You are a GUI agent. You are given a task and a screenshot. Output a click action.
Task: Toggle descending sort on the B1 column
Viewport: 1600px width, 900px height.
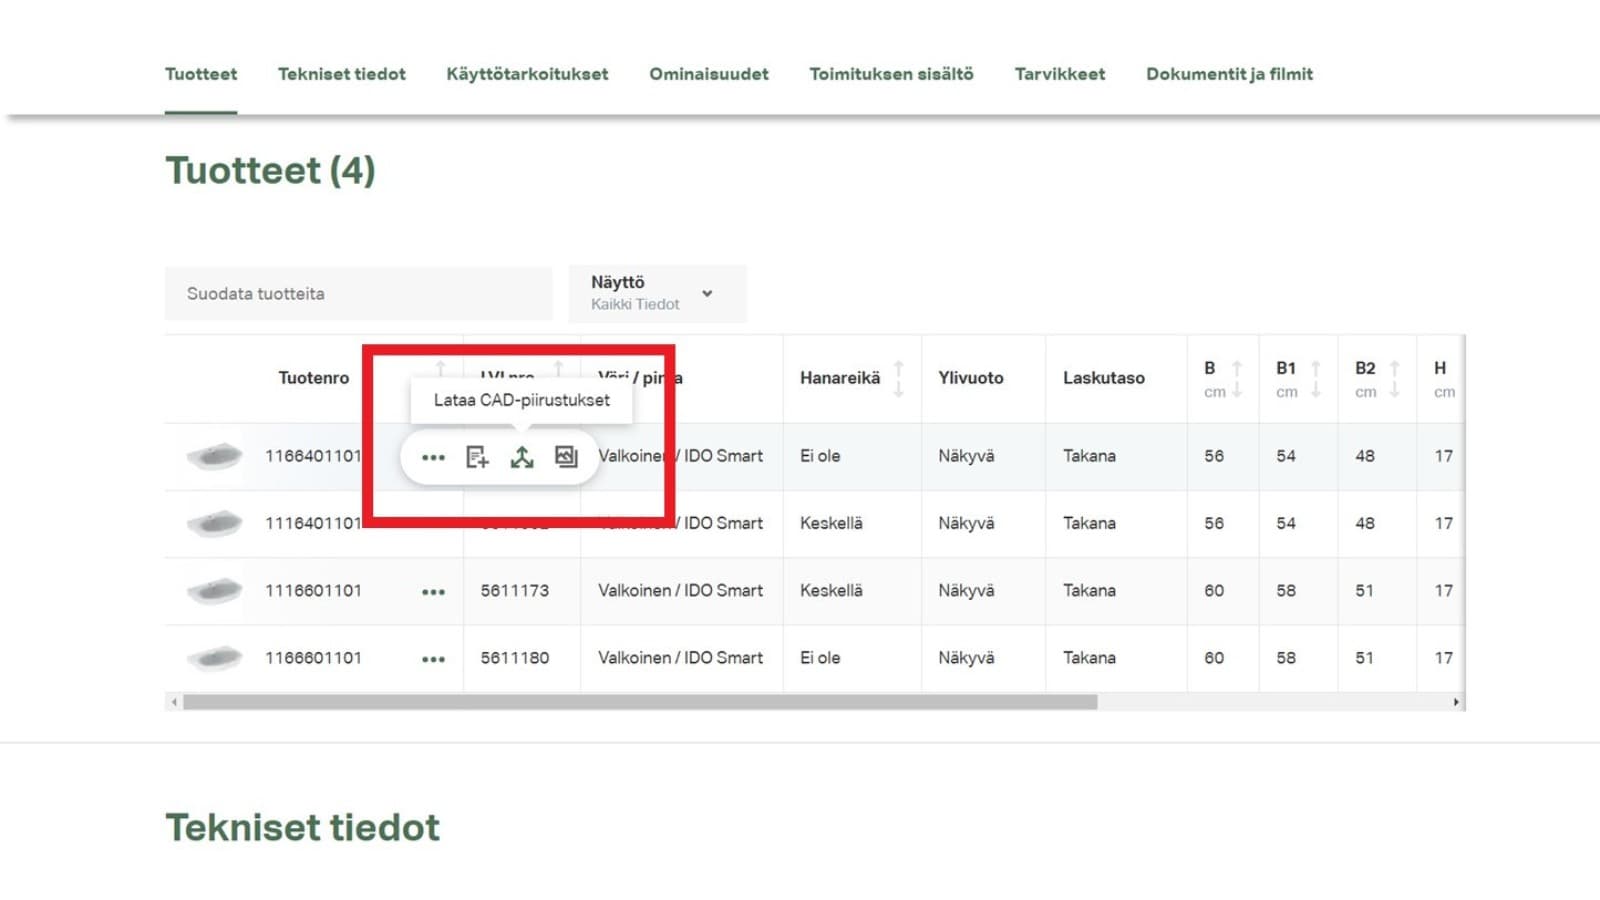1316,392
